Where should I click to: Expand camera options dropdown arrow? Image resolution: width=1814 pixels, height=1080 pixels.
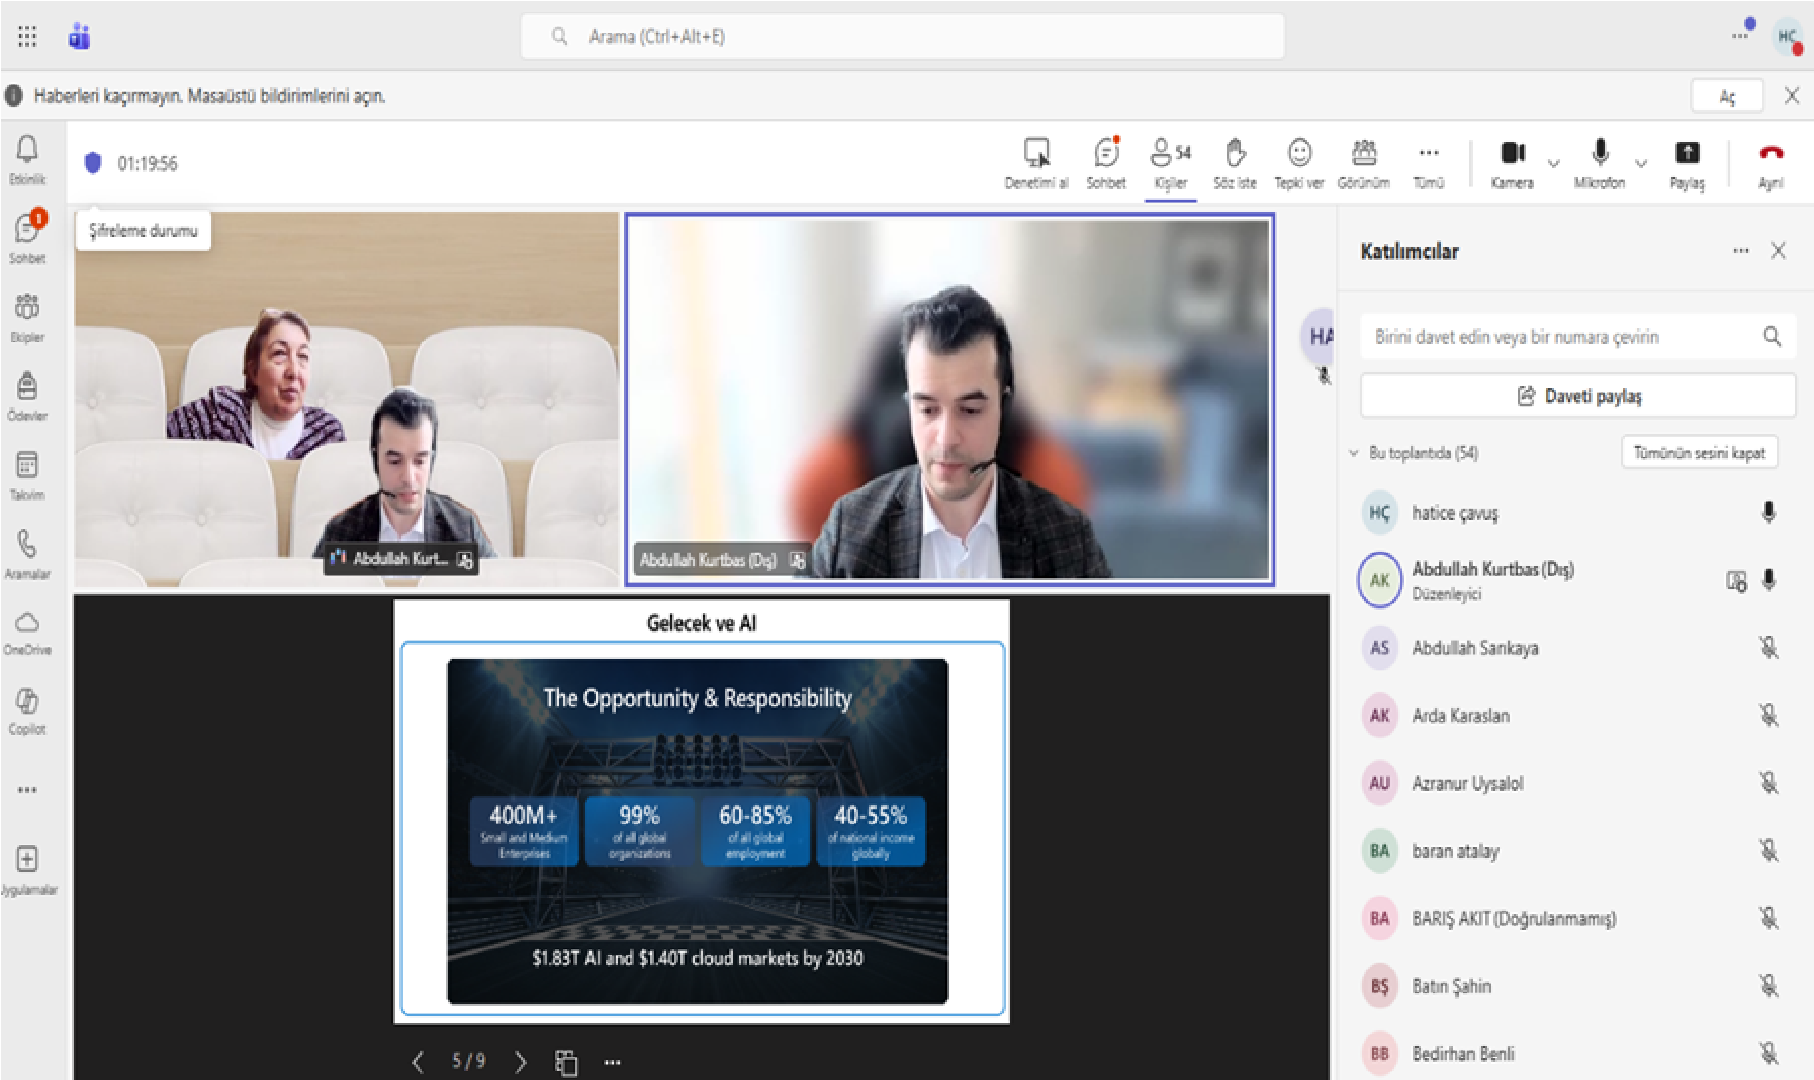(x=1553, y=163)
